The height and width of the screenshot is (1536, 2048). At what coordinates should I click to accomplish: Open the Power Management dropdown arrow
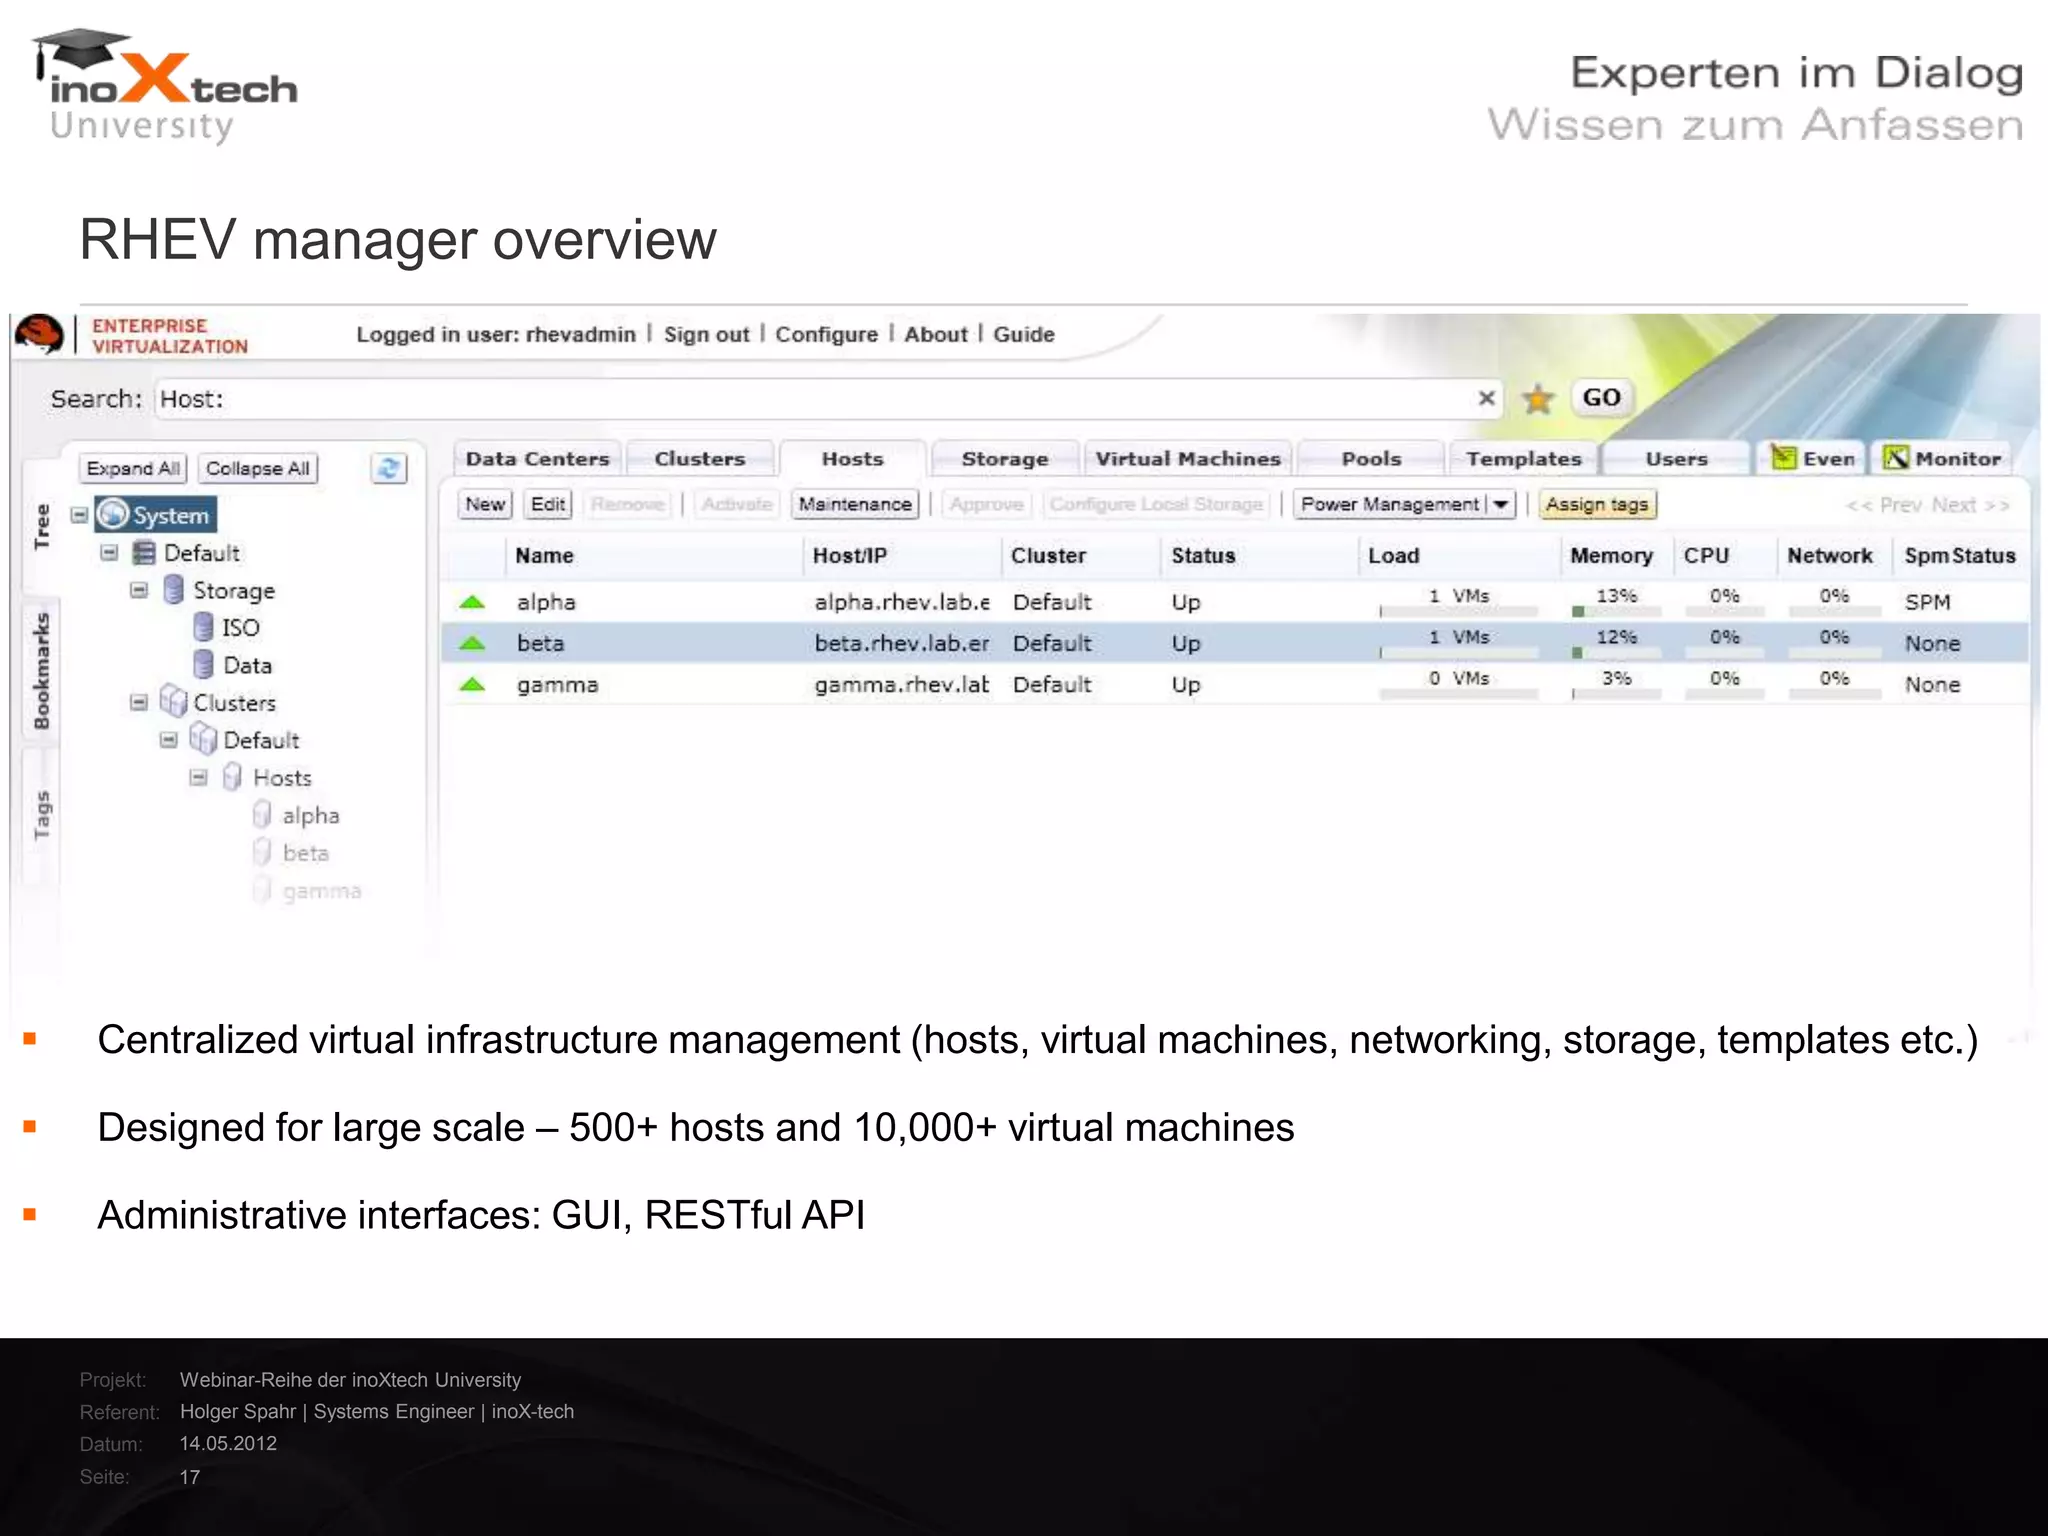tap(1500, 504)
